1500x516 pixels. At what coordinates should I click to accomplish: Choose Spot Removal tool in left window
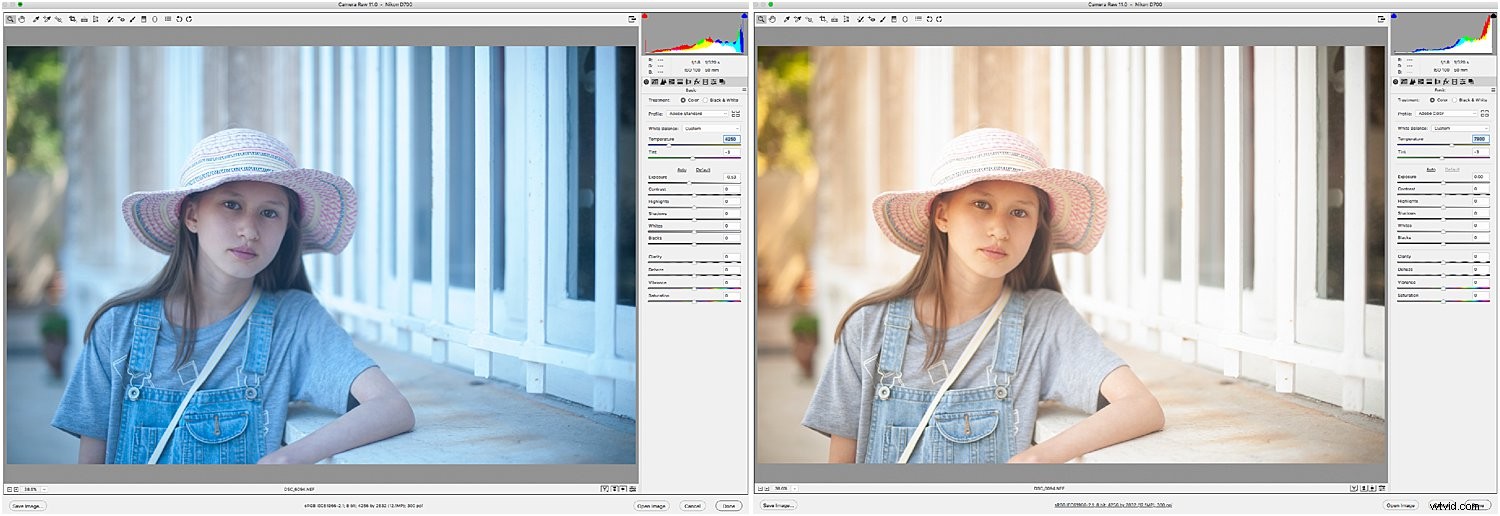[x=110, y=19]
